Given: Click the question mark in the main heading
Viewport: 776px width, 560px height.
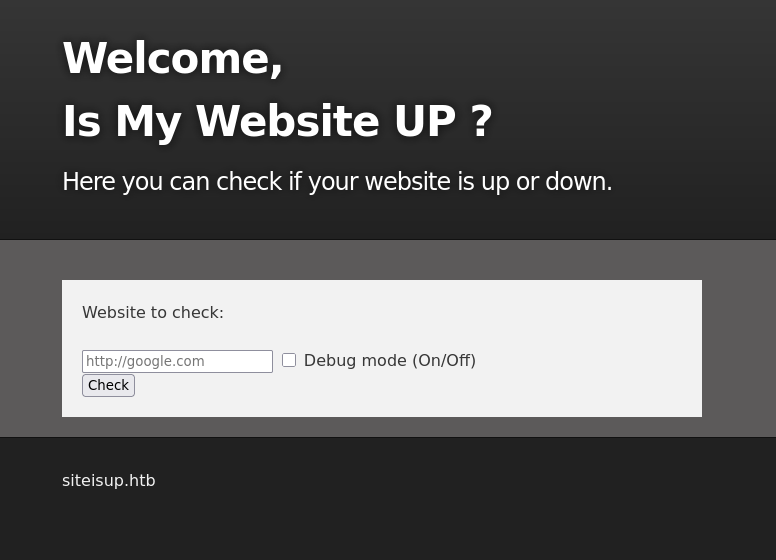Looking at the screenshot, I should (x=481, y=122).
